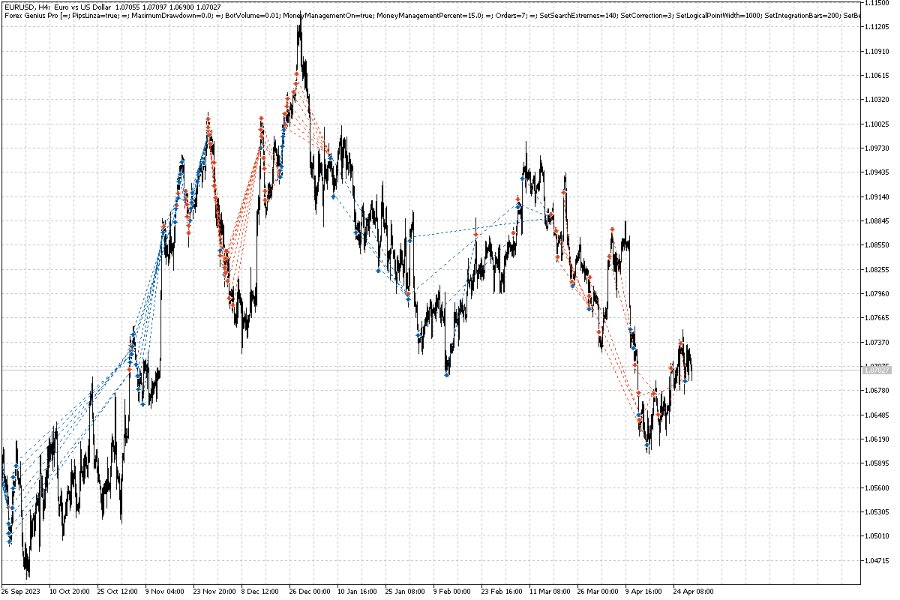
Task: Click the 1.11500 price axis label
Action: coord(876,3)
